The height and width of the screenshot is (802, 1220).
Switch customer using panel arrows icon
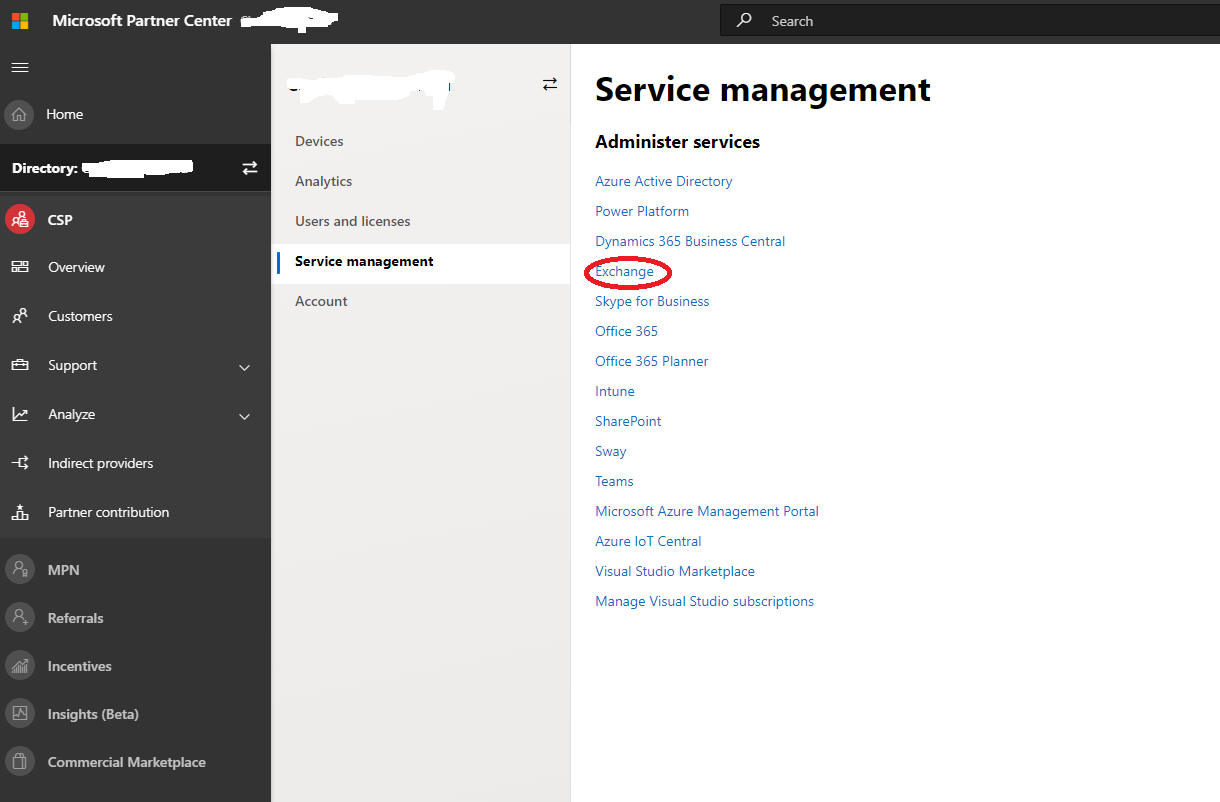pyautogui.click(x=550, y=84)
